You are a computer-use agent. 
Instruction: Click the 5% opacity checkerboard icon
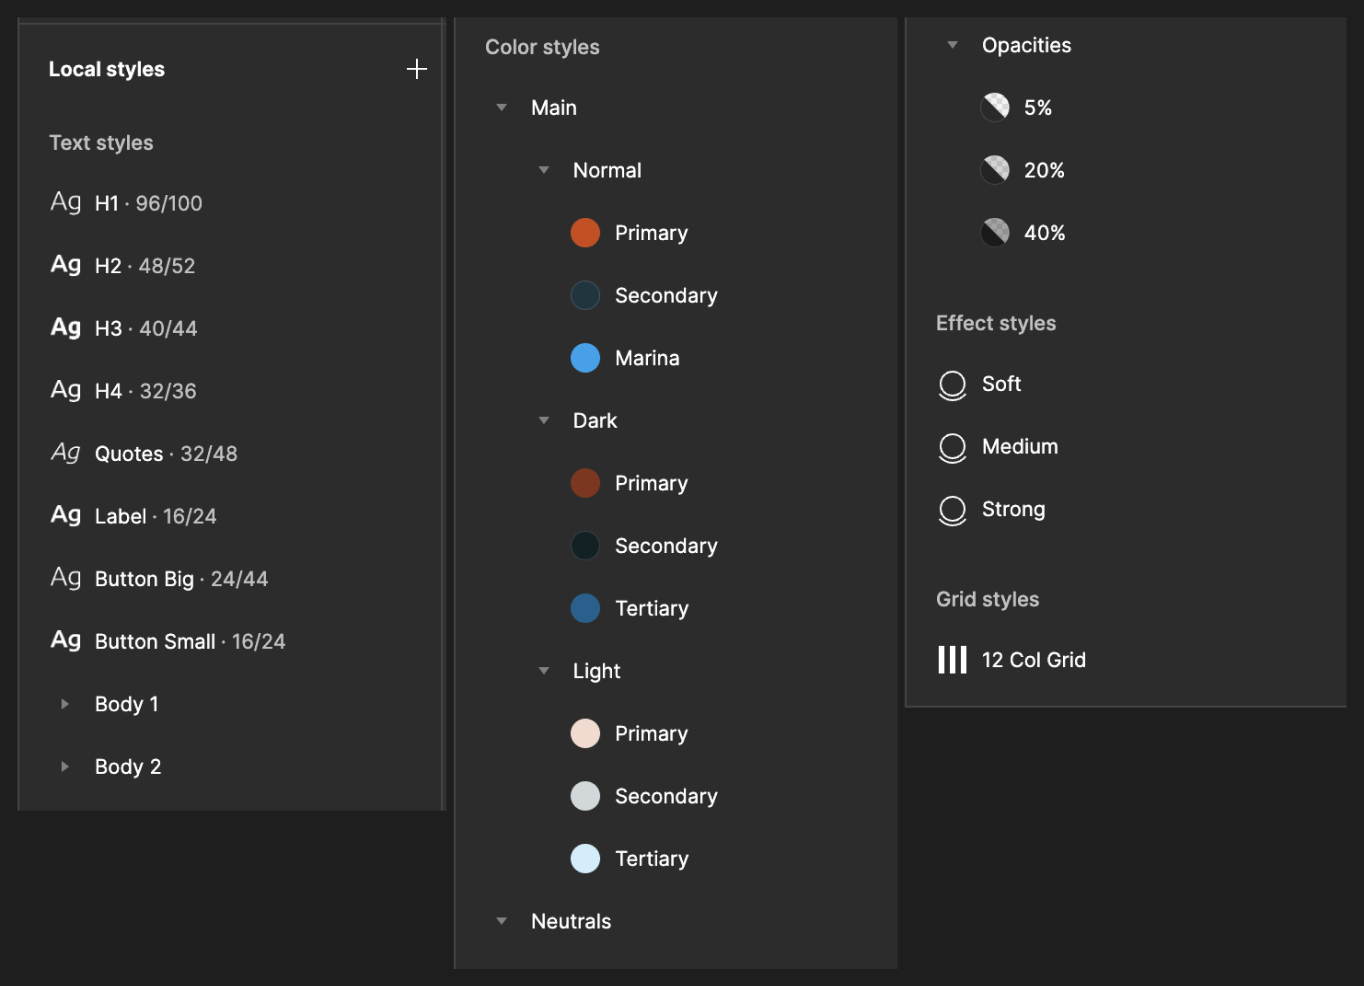[x=995, y=107]
